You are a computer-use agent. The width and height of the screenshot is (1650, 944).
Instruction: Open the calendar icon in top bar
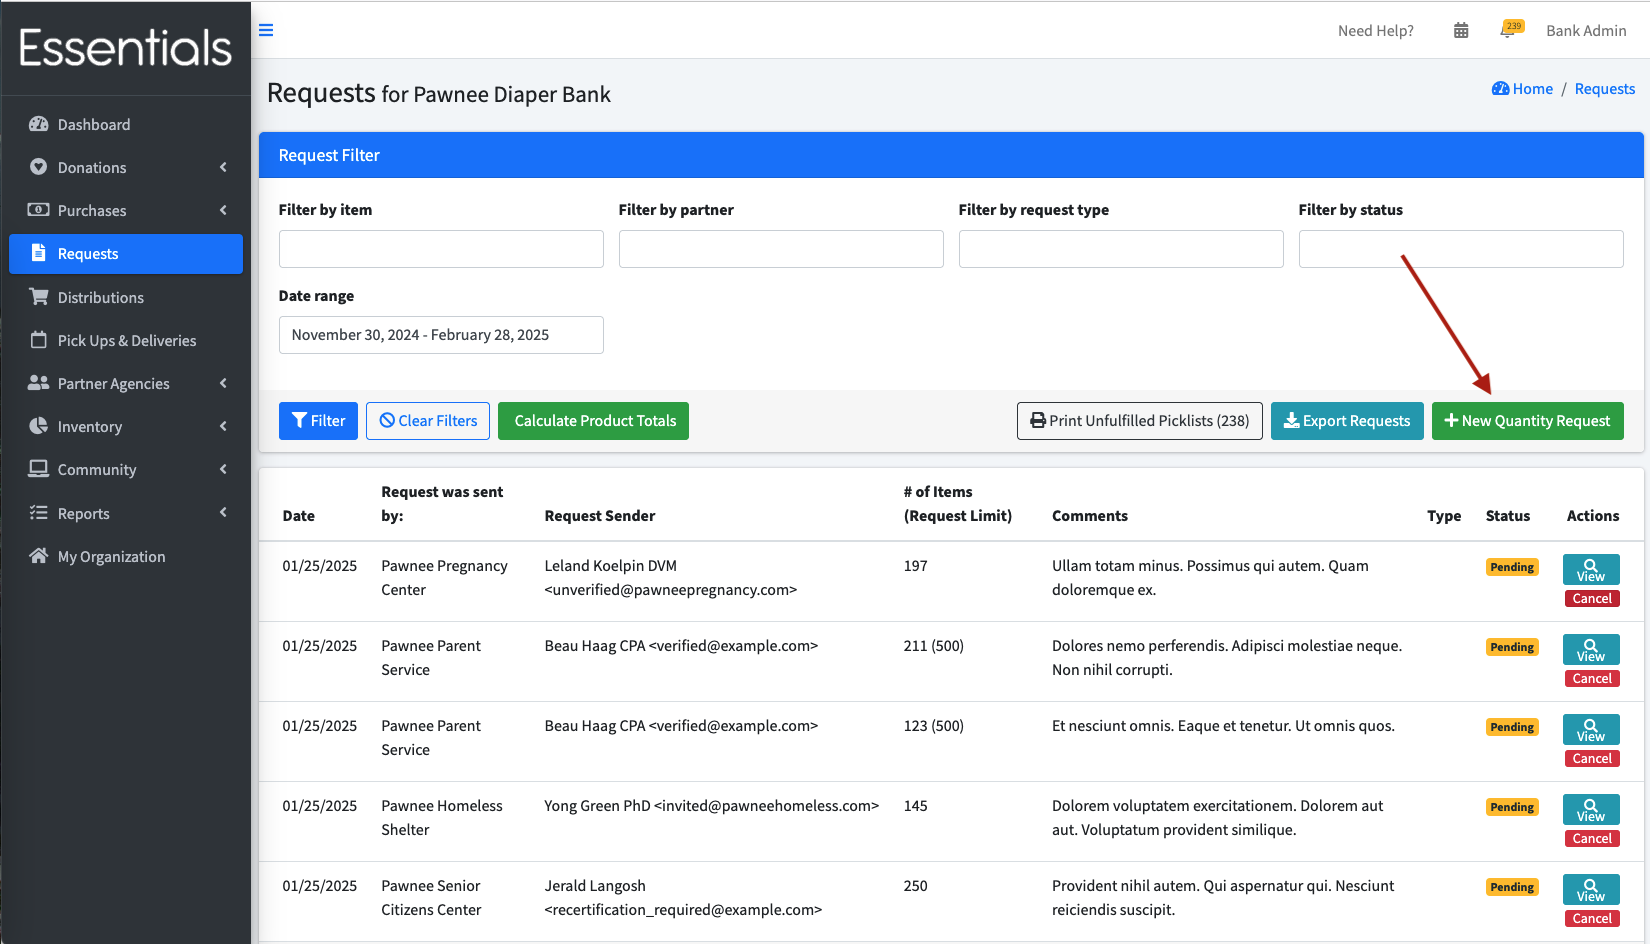coord(1461,30)
